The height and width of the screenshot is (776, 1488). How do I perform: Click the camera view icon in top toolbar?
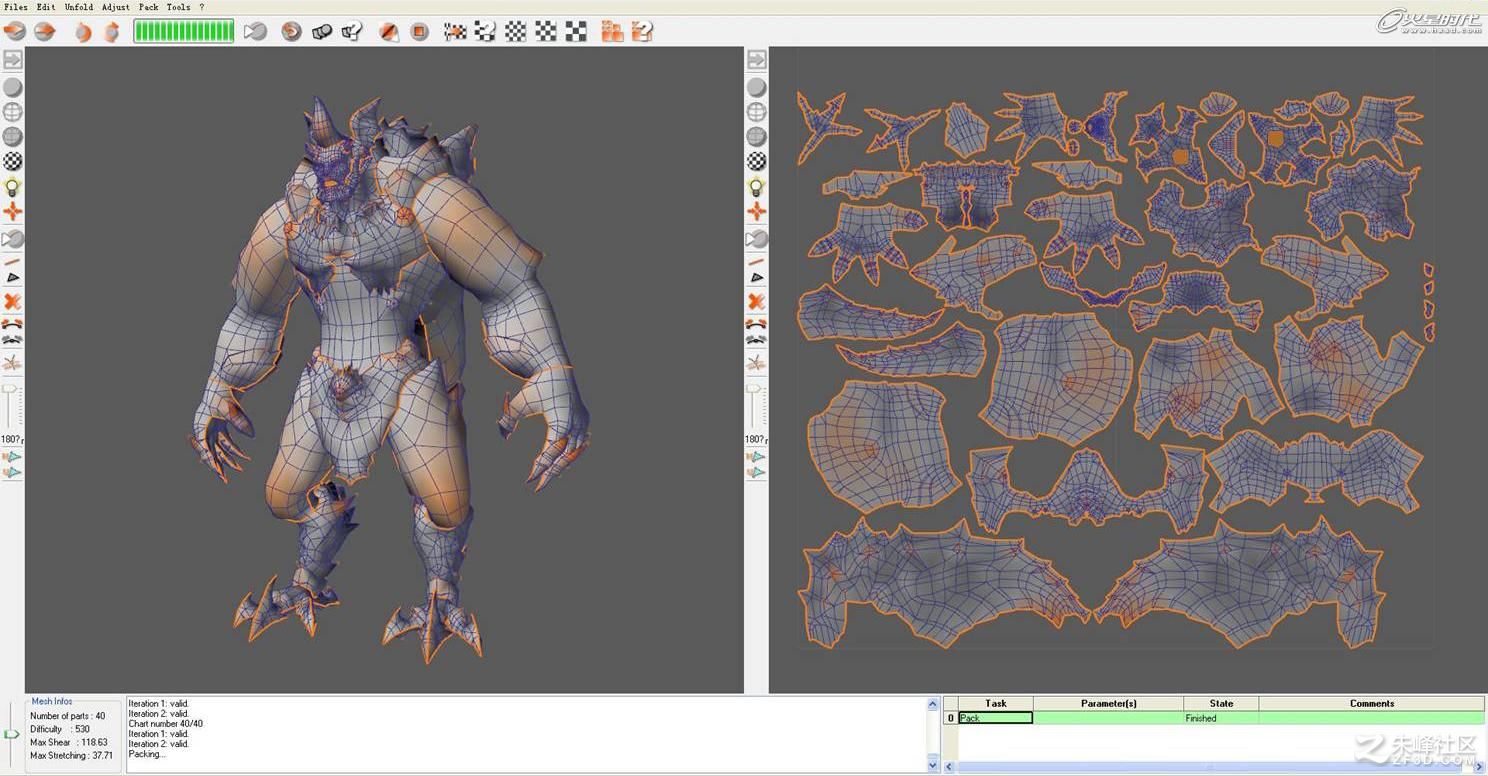click(x=255, y=32)
